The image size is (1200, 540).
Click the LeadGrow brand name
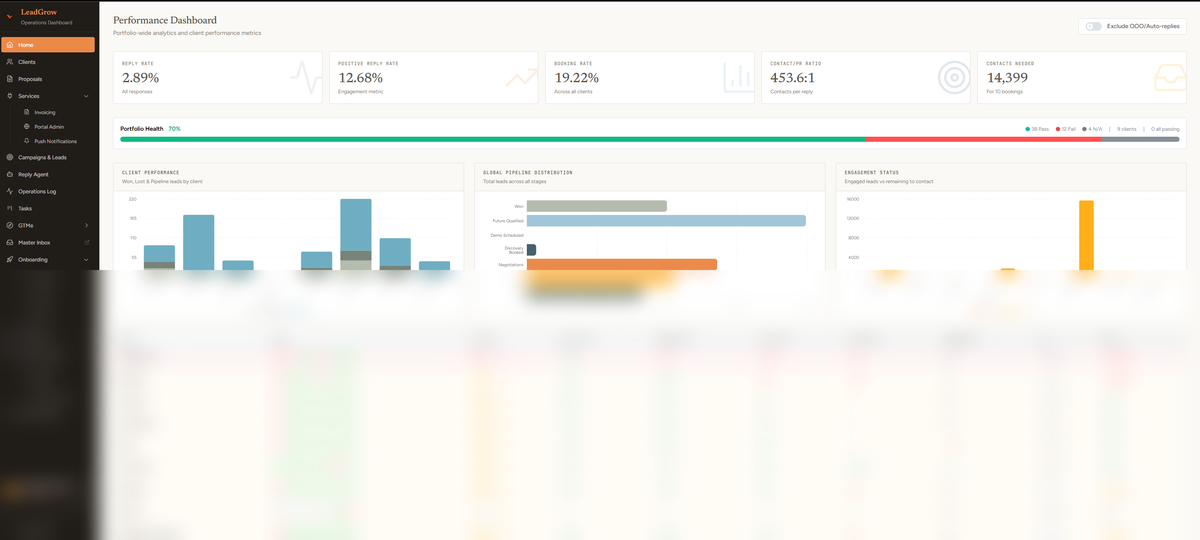[x=39, y=12]
